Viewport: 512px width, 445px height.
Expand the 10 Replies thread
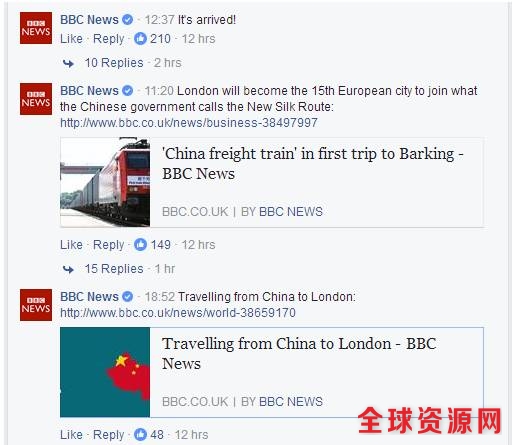pos(114,63)
